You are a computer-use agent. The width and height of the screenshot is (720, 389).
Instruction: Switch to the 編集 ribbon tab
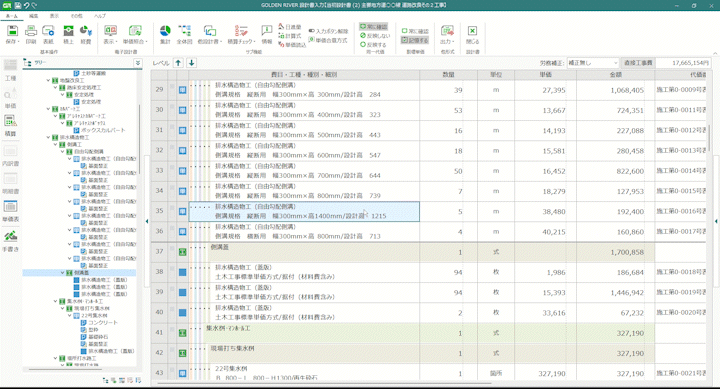tap(34, 16)
